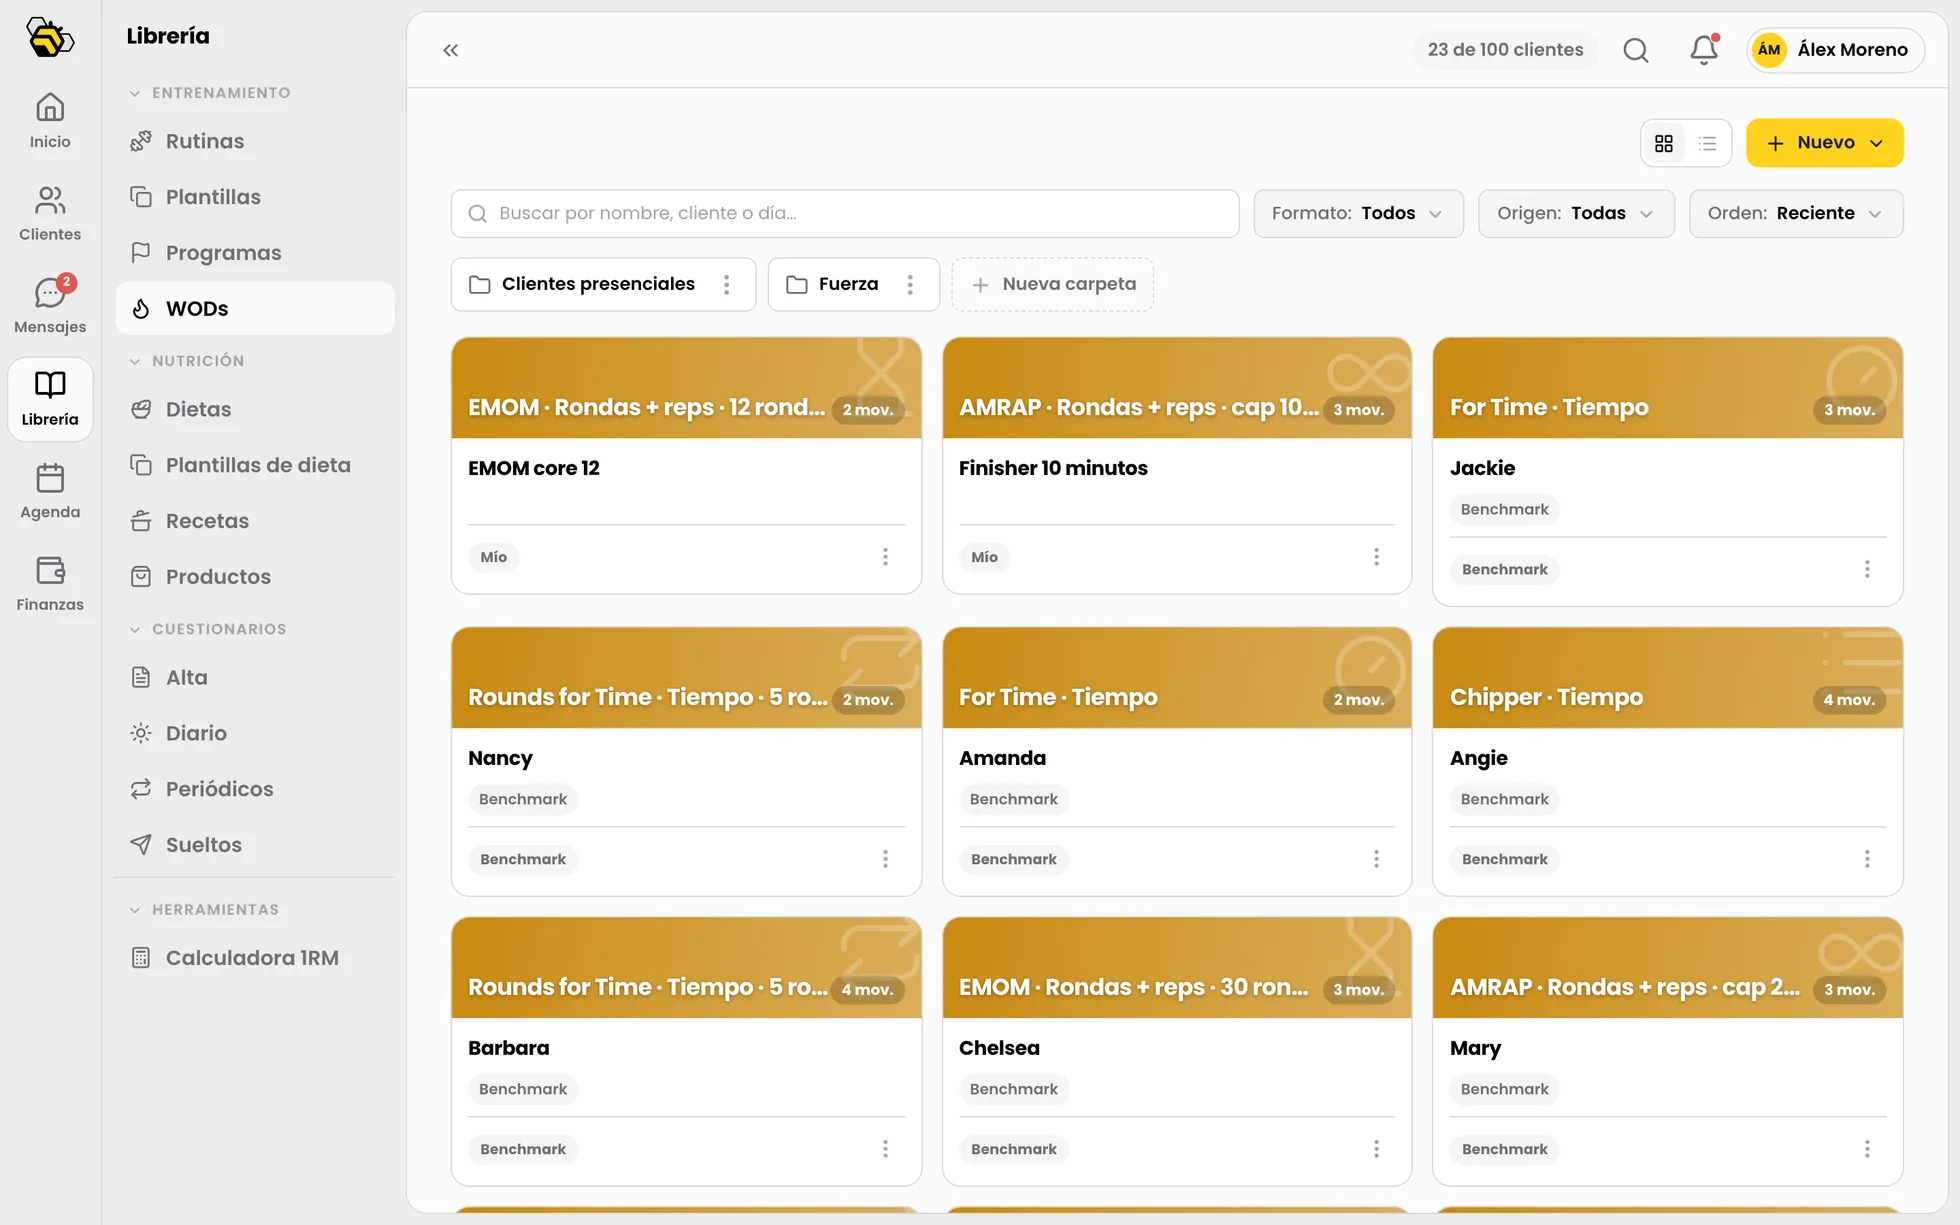Open options menu for Amanda card

[1376, 859]
